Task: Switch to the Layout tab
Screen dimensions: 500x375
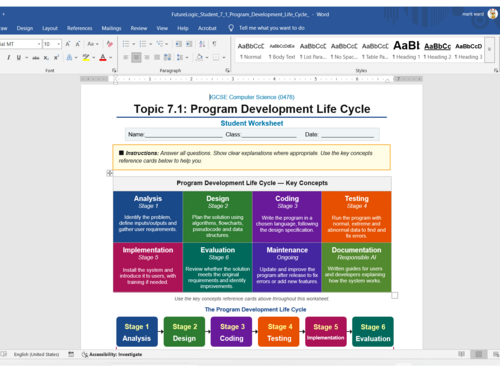Action: (x=50, y=28)
